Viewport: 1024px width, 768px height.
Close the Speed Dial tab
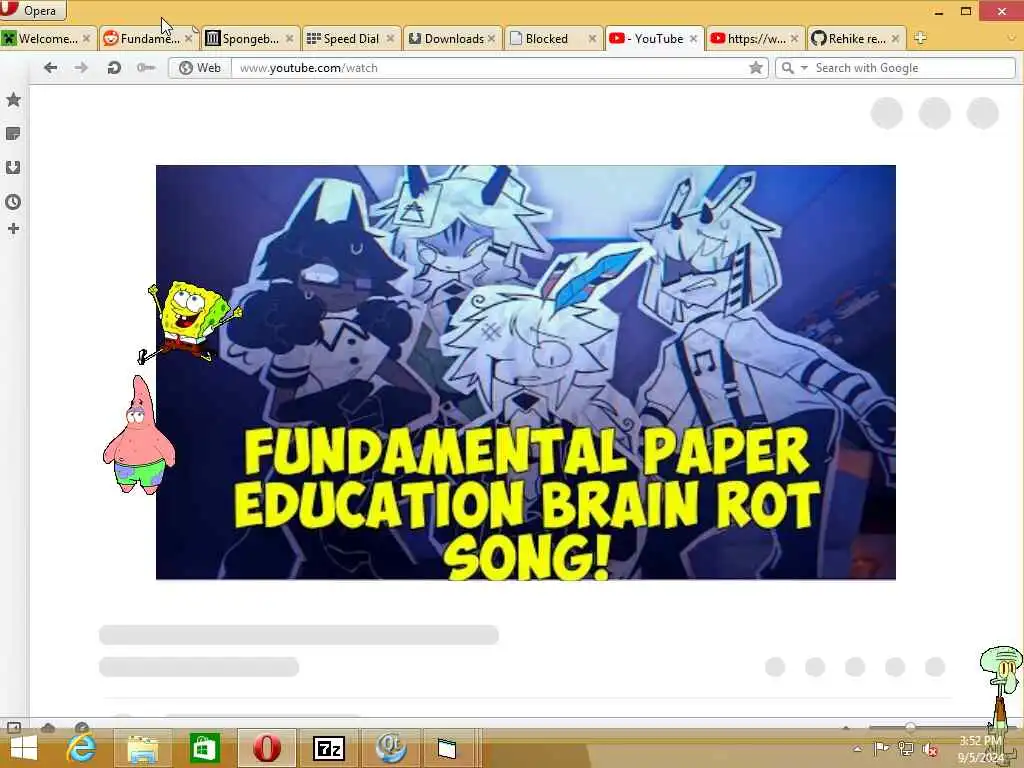391,39
